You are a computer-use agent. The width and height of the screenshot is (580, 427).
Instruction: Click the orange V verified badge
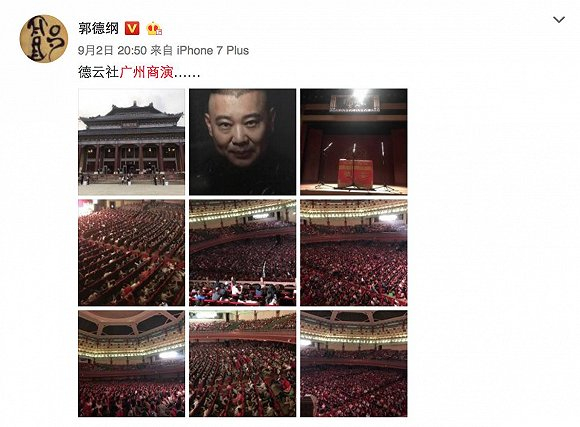[132, 28]
